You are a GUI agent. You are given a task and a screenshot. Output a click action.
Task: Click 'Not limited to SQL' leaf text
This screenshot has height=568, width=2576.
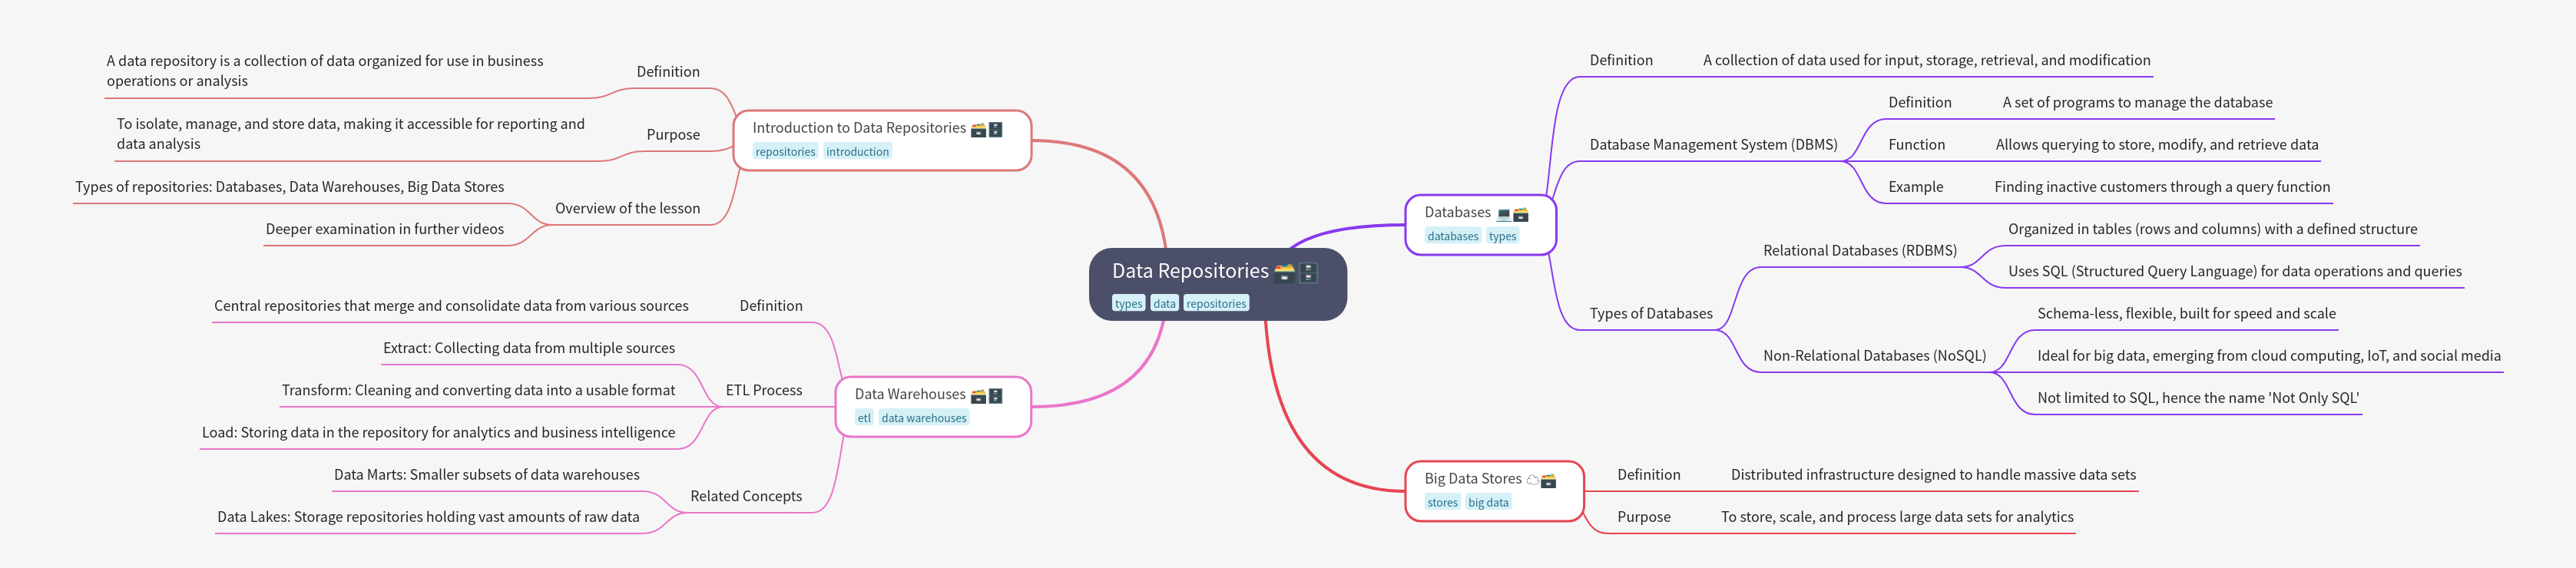pos(2198,398)
